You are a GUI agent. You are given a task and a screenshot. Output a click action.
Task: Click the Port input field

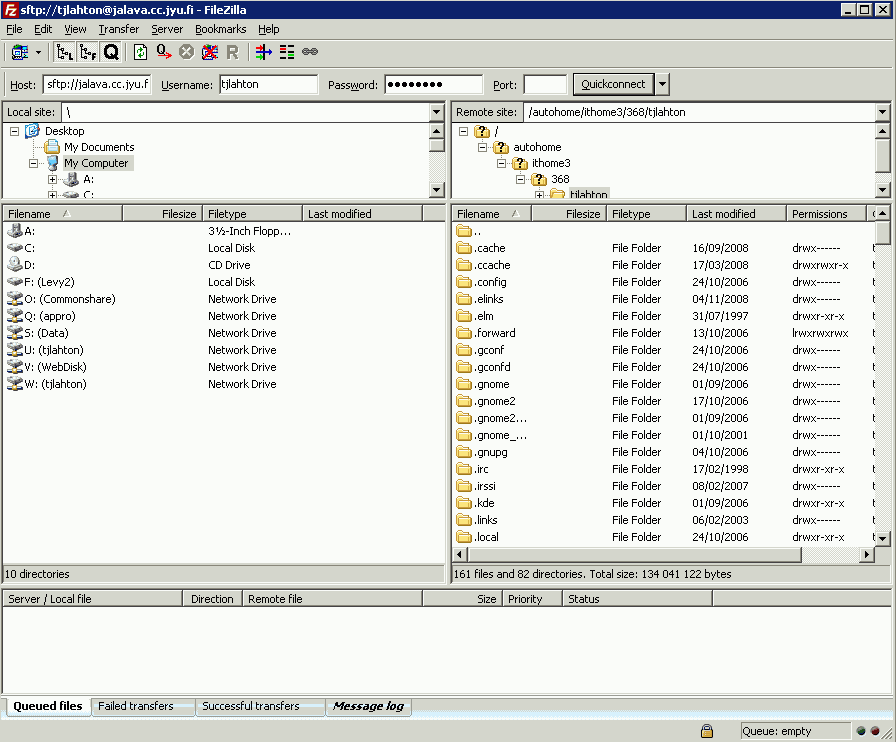point(545,85)
